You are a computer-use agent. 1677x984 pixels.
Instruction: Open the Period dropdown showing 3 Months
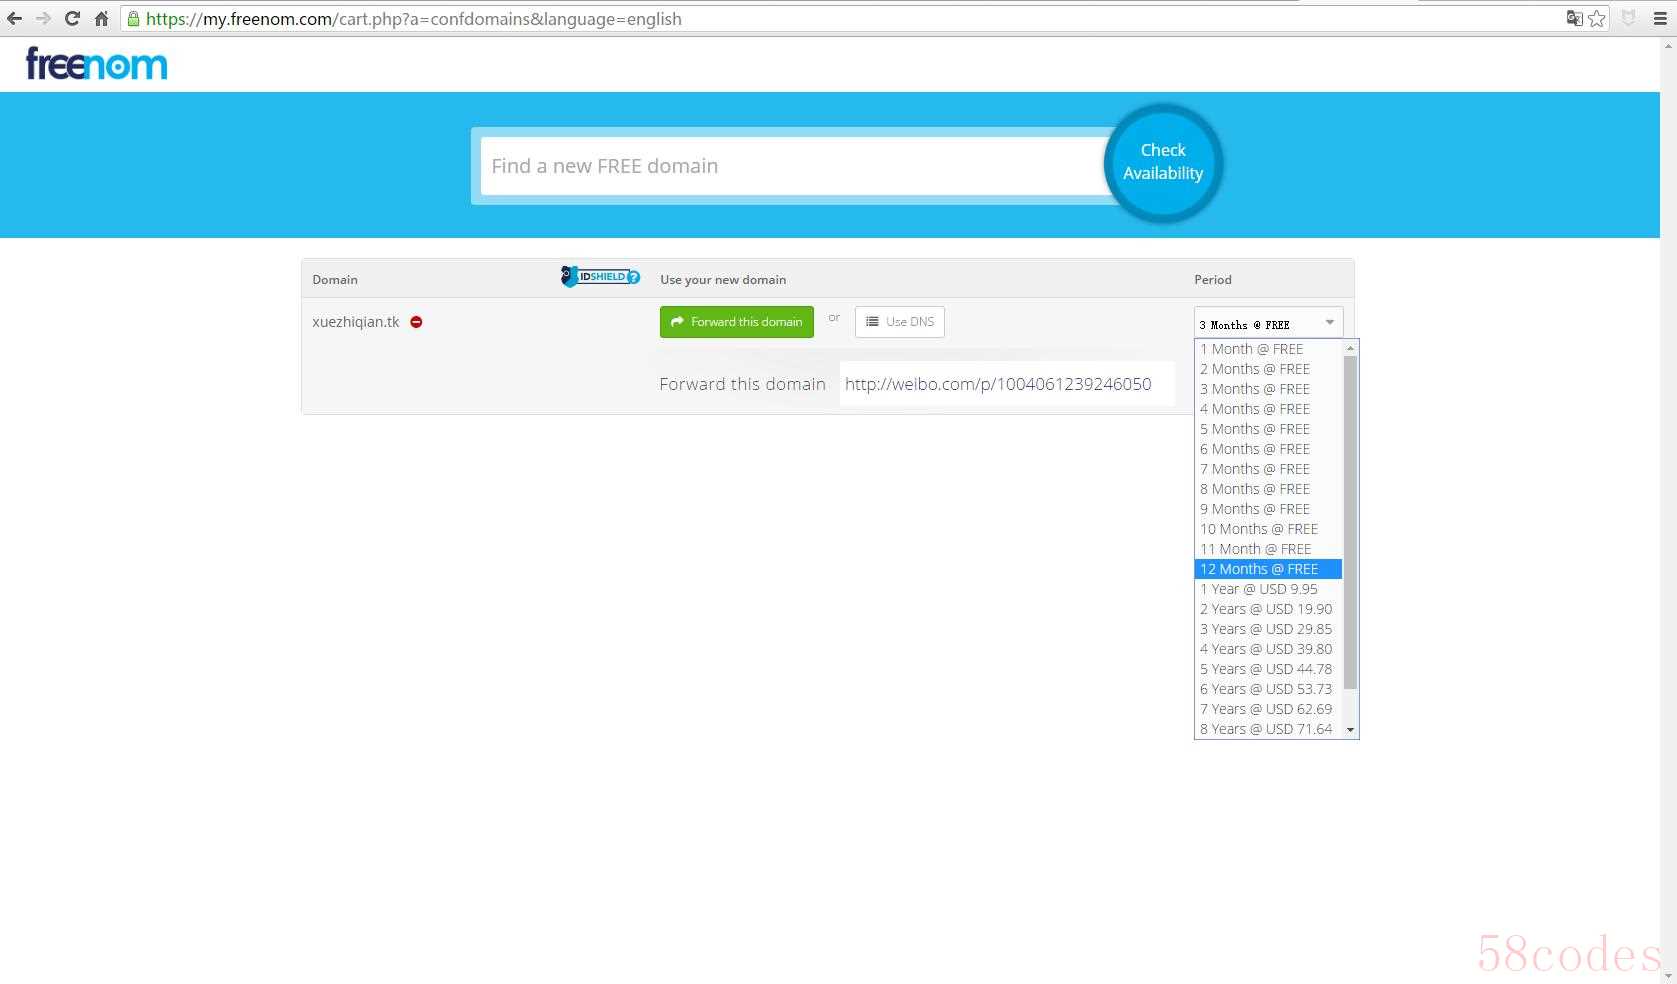coord(1268,323)
